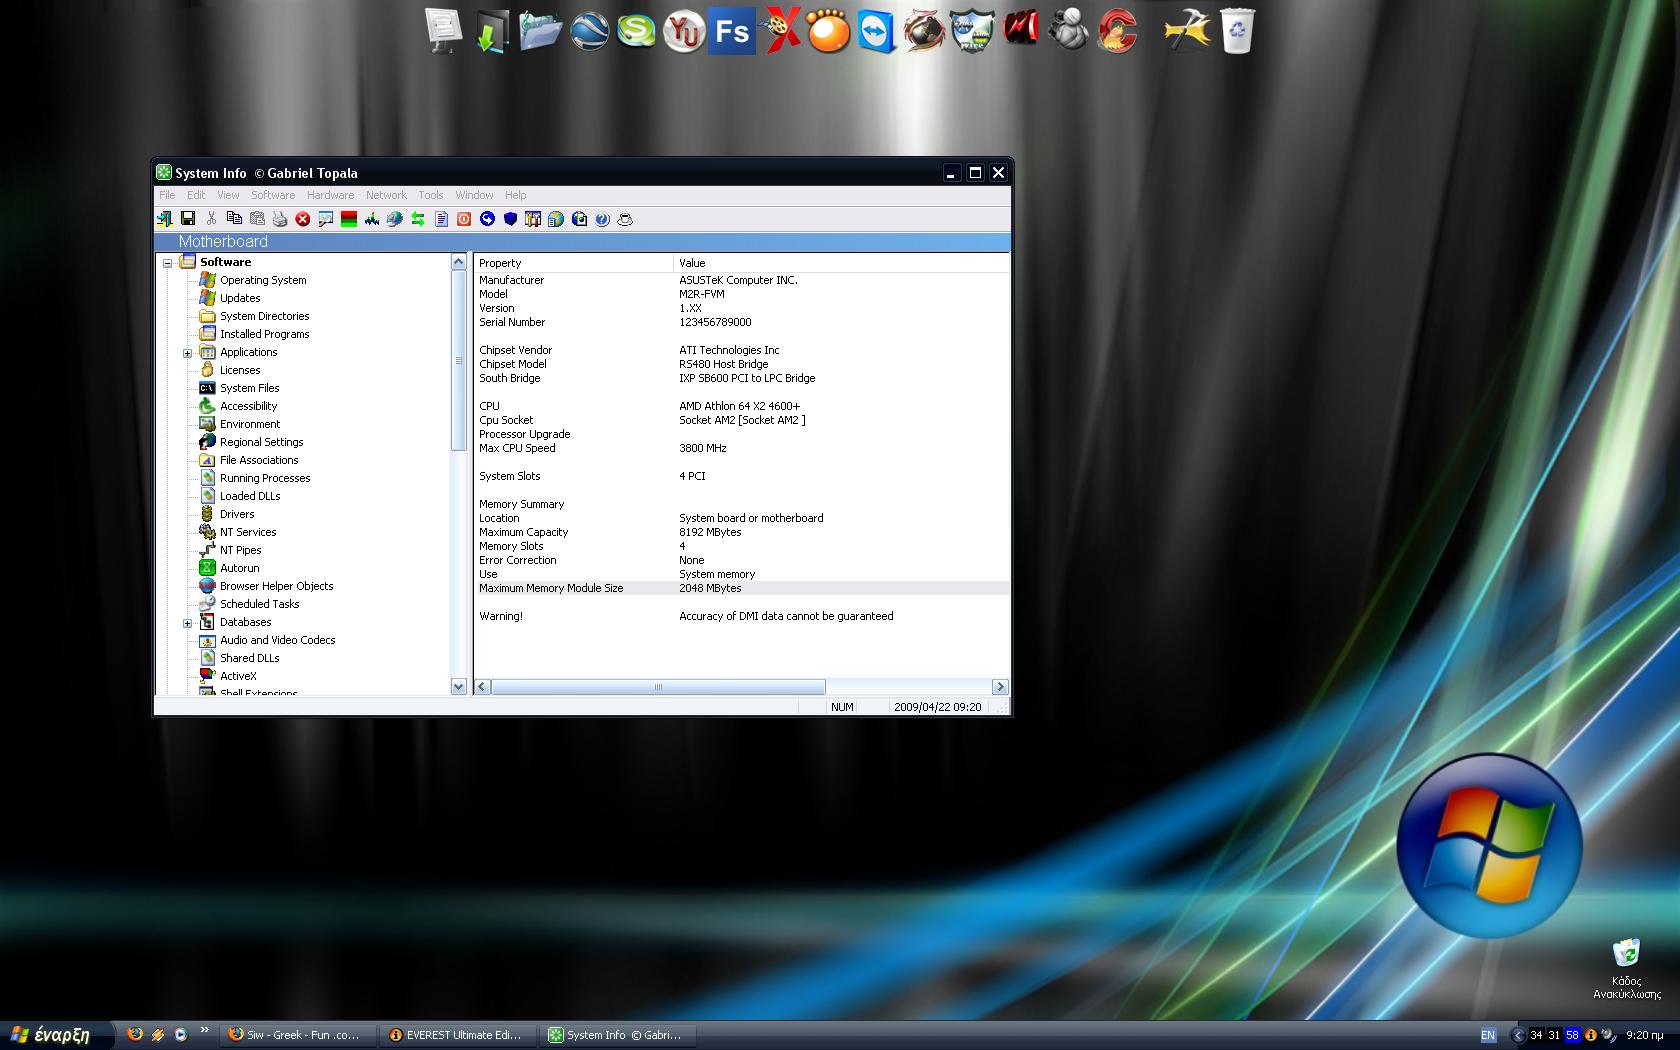Screen dimensions: 1680x1050
Task: Click the Print toolbar icon
Action: 280,219
